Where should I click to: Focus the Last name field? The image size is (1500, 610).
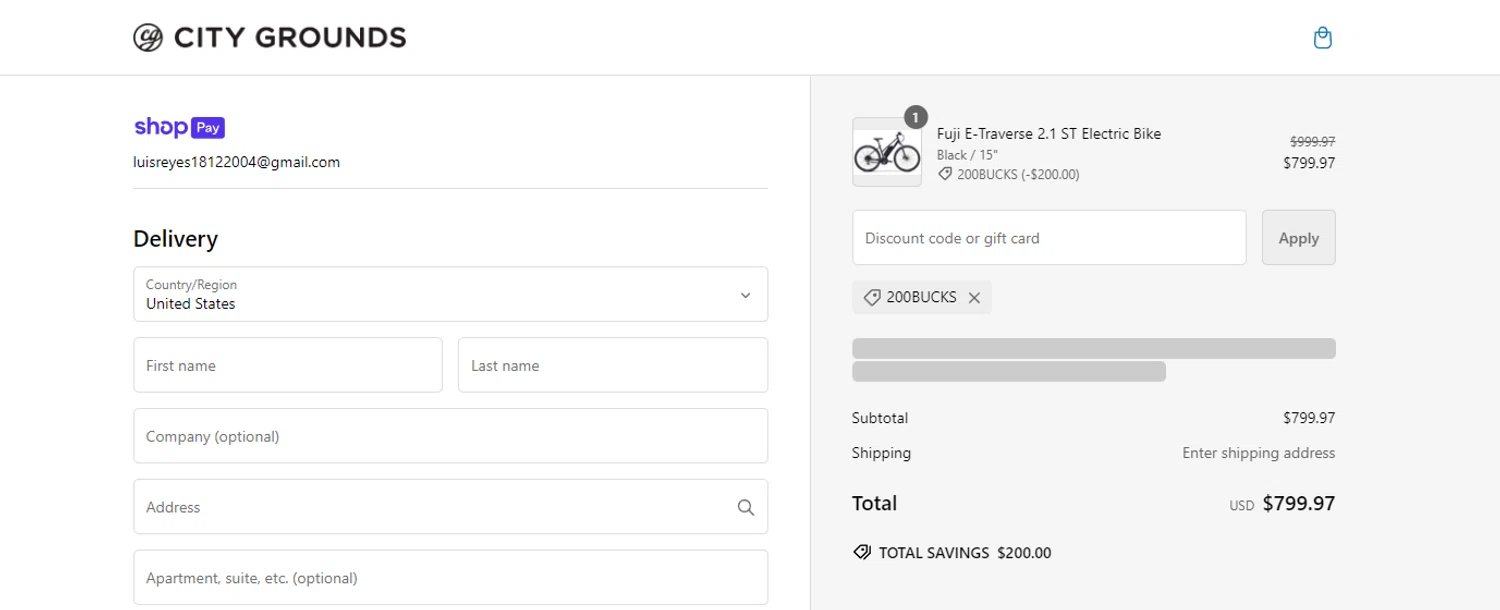click(612, 365)
